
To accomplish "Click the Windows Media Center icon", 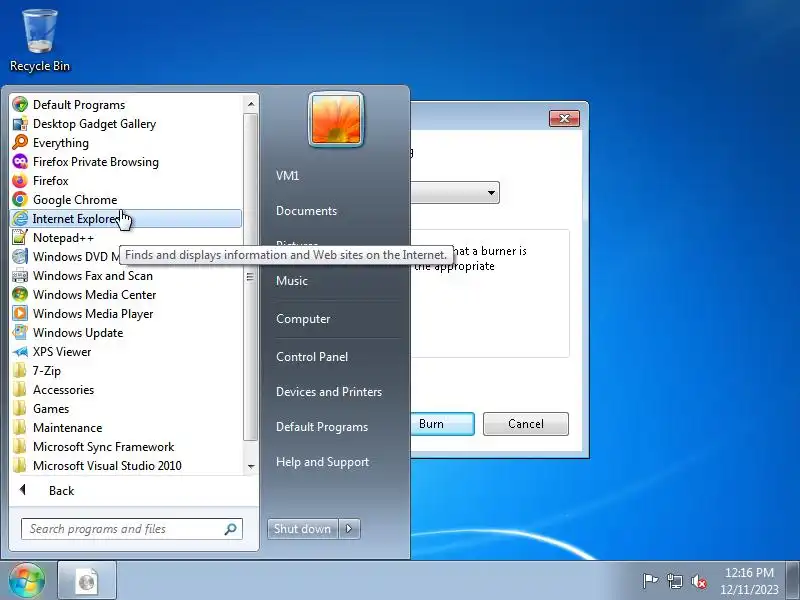I will click(20, 294).
